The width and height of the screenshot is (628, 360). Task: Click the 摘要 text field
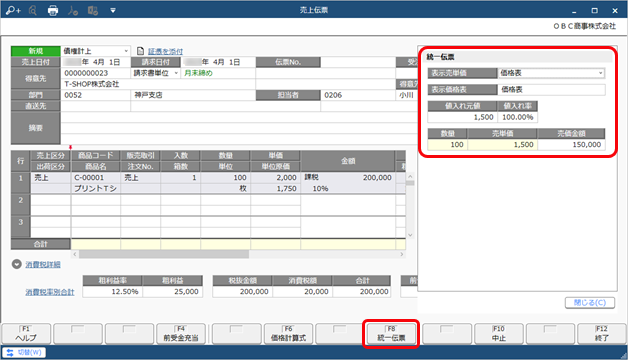[239, 128]
